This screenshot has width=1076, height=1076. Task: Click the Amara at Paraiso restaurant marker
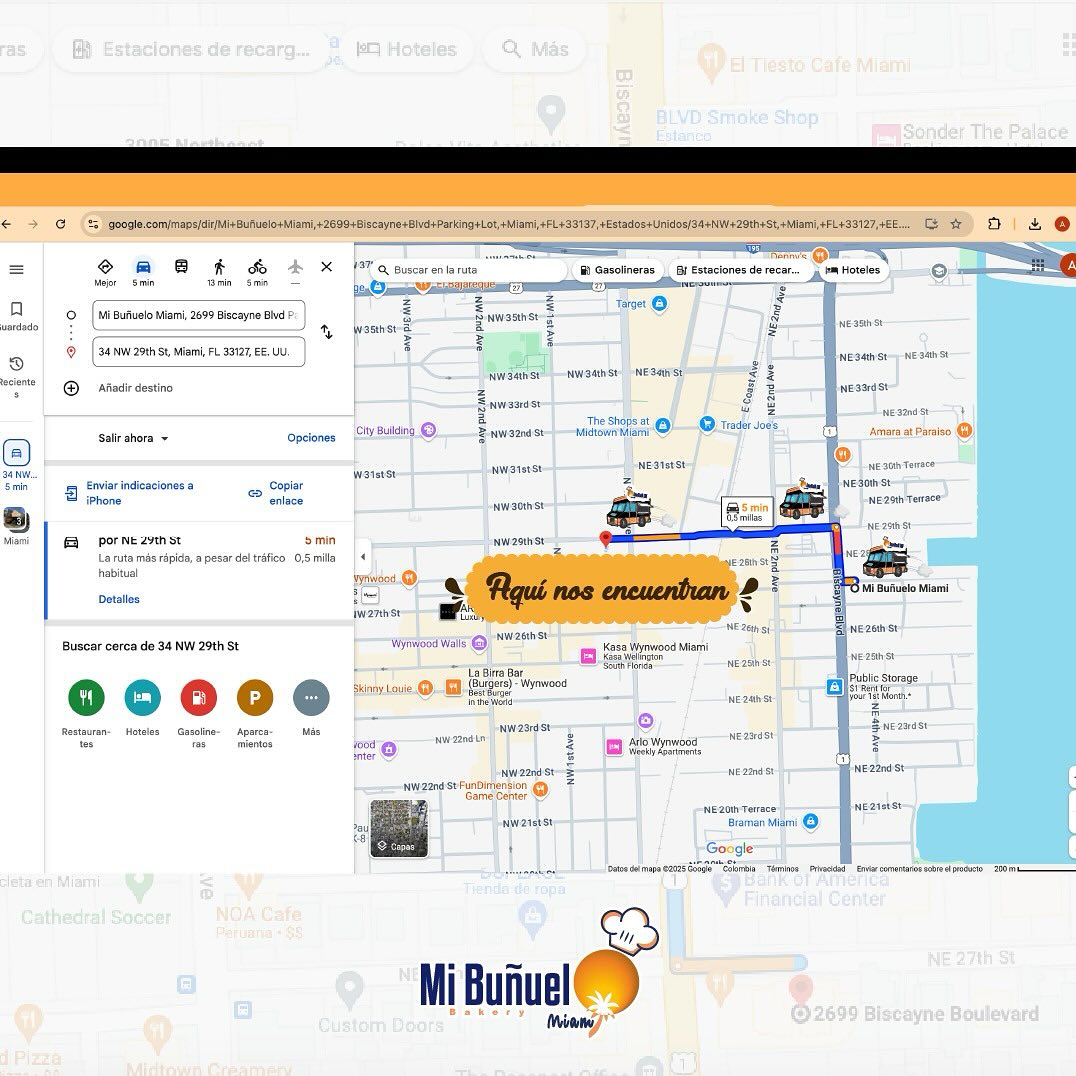click(x=964, y=431)
